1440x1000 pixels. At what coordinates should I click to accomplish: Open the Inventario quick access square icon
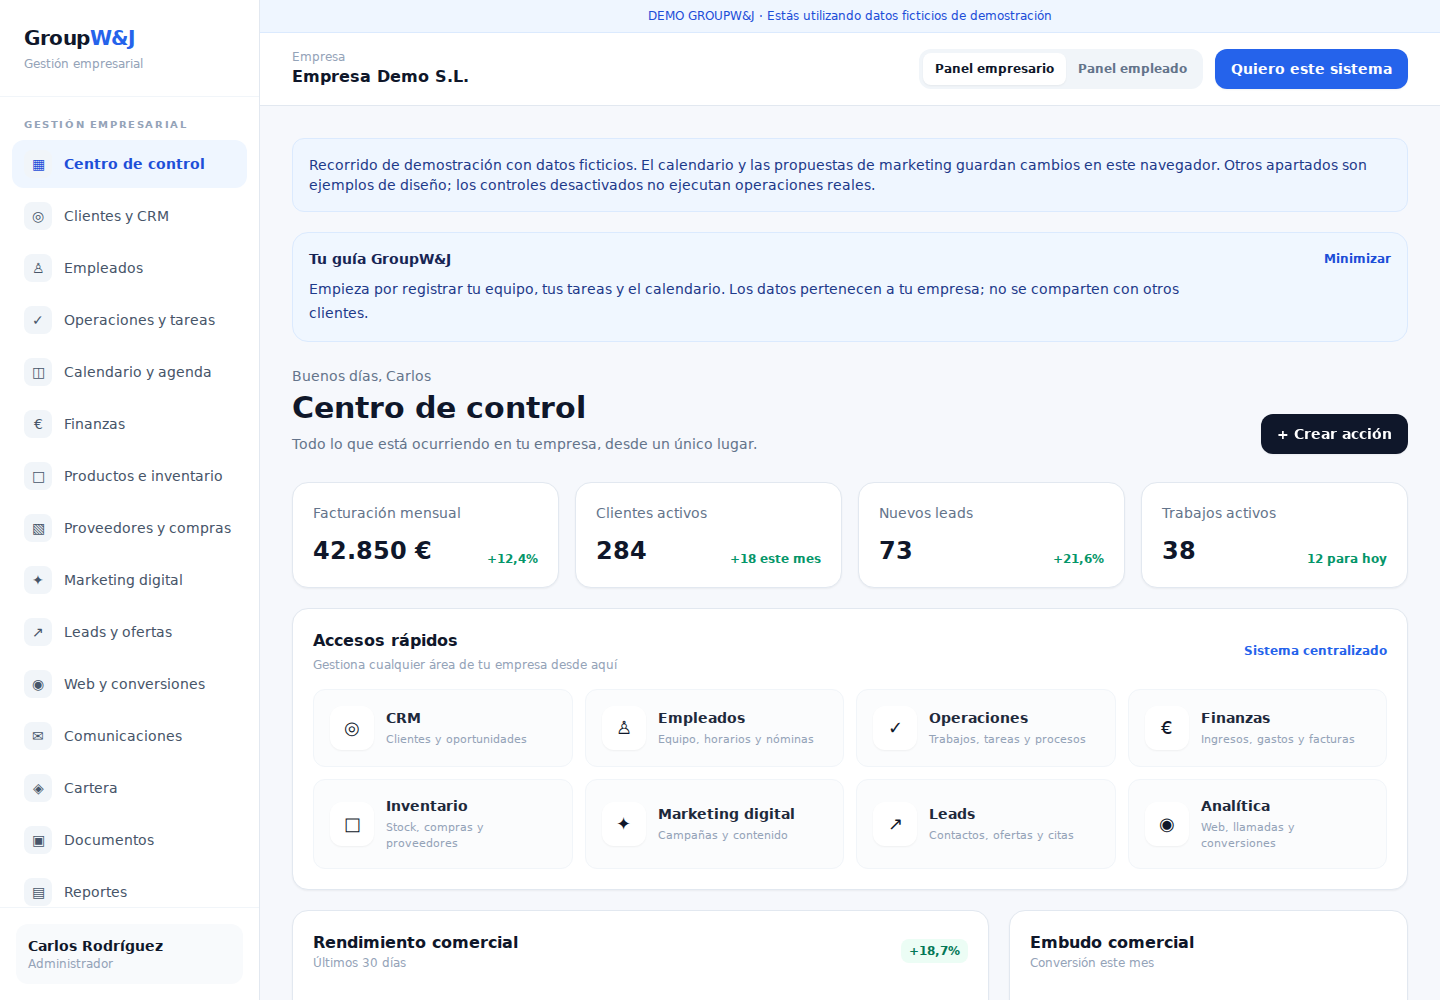[x=352, y=824]
